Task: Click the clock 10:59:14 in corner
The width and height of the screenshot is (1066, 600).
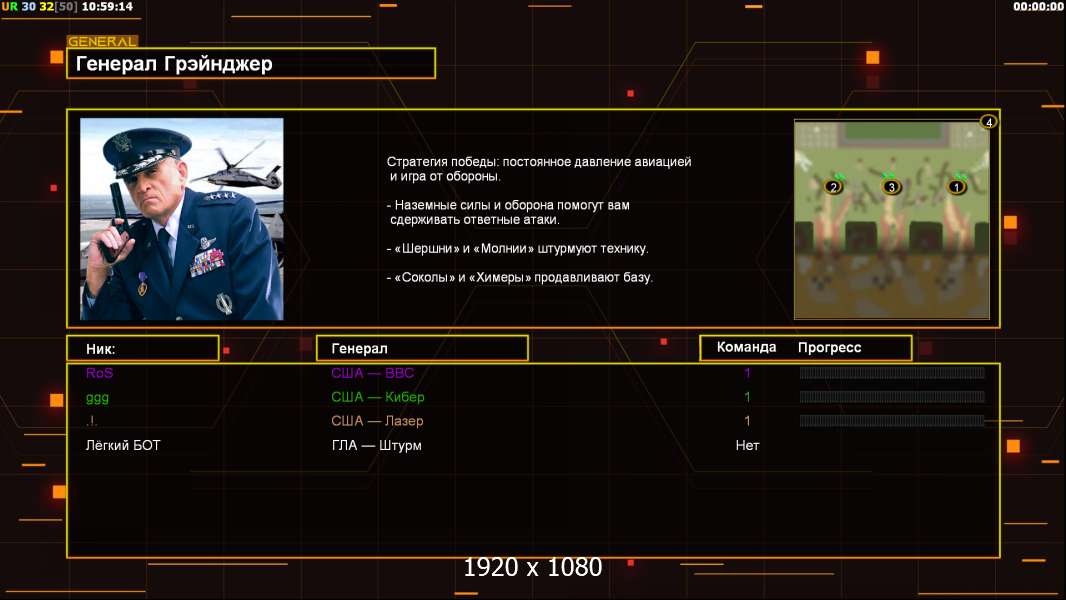Action: point(107,7)
